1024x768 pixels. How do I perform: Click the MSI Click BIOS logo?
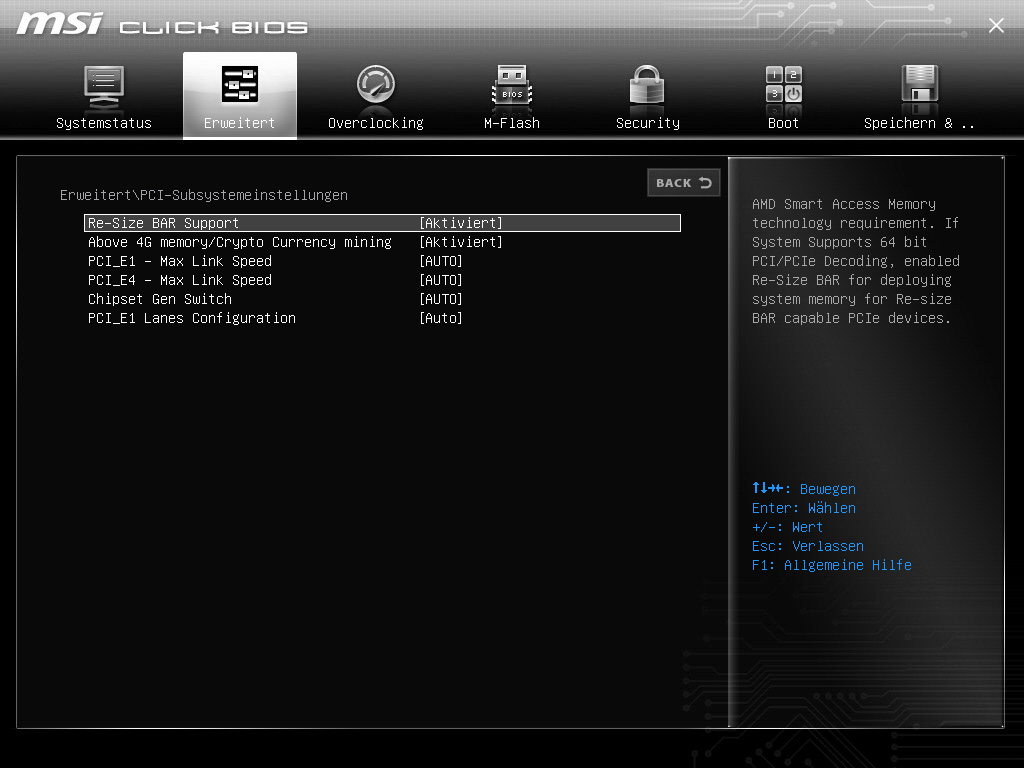[162, 24]
